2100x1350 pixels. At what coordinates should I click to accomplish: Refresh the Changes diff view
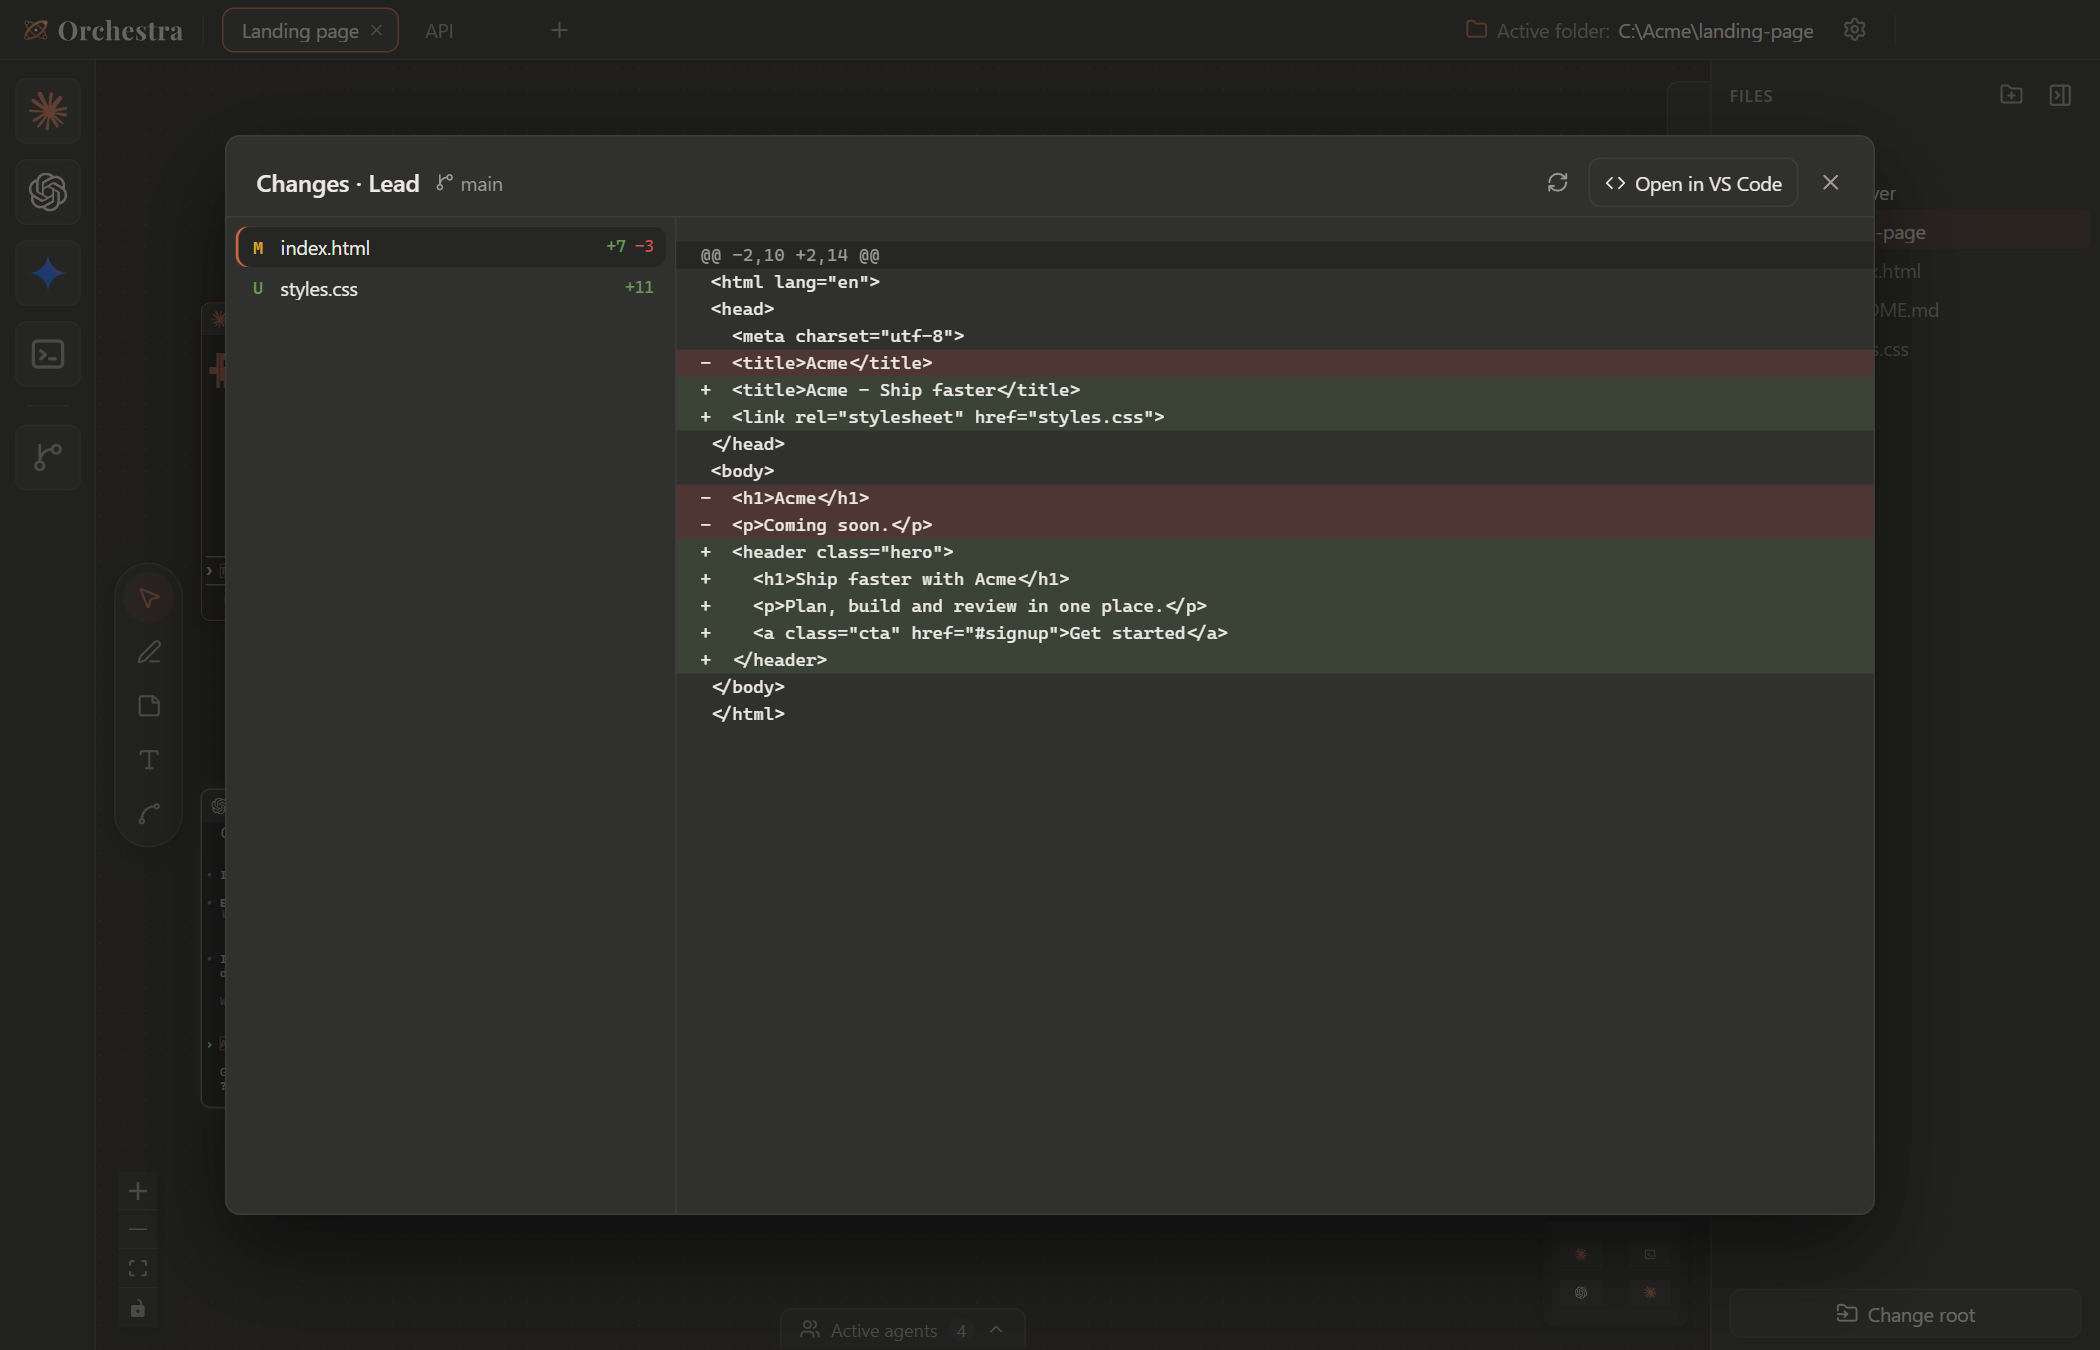(x=1557, y=182)
